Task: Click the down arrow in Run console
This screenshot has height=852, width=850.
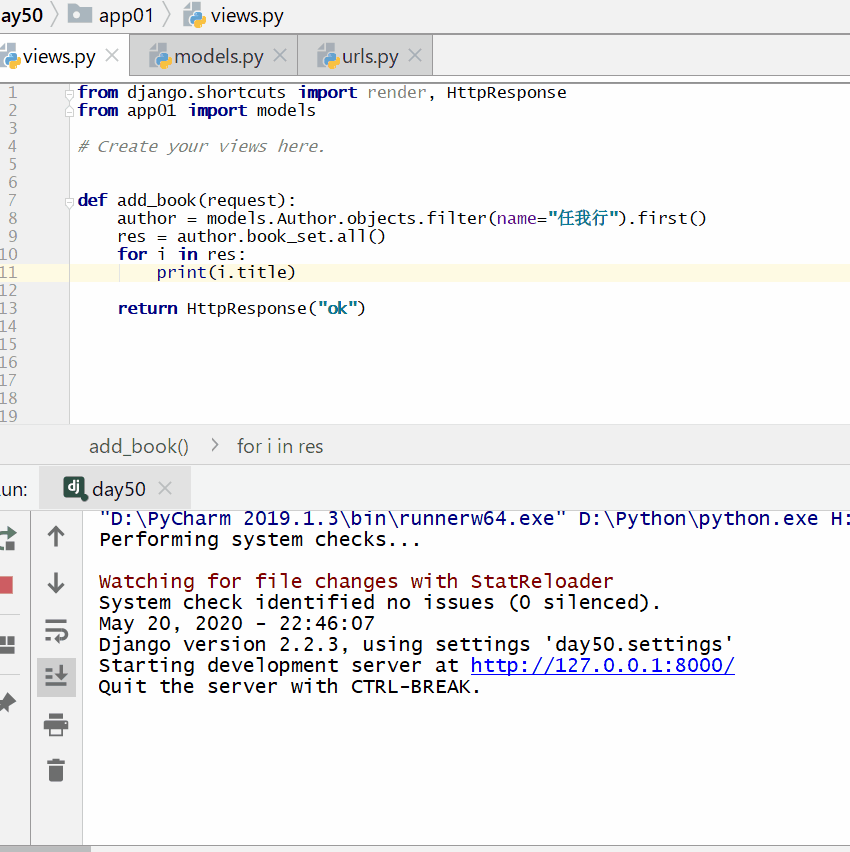Action: point(56,583)
